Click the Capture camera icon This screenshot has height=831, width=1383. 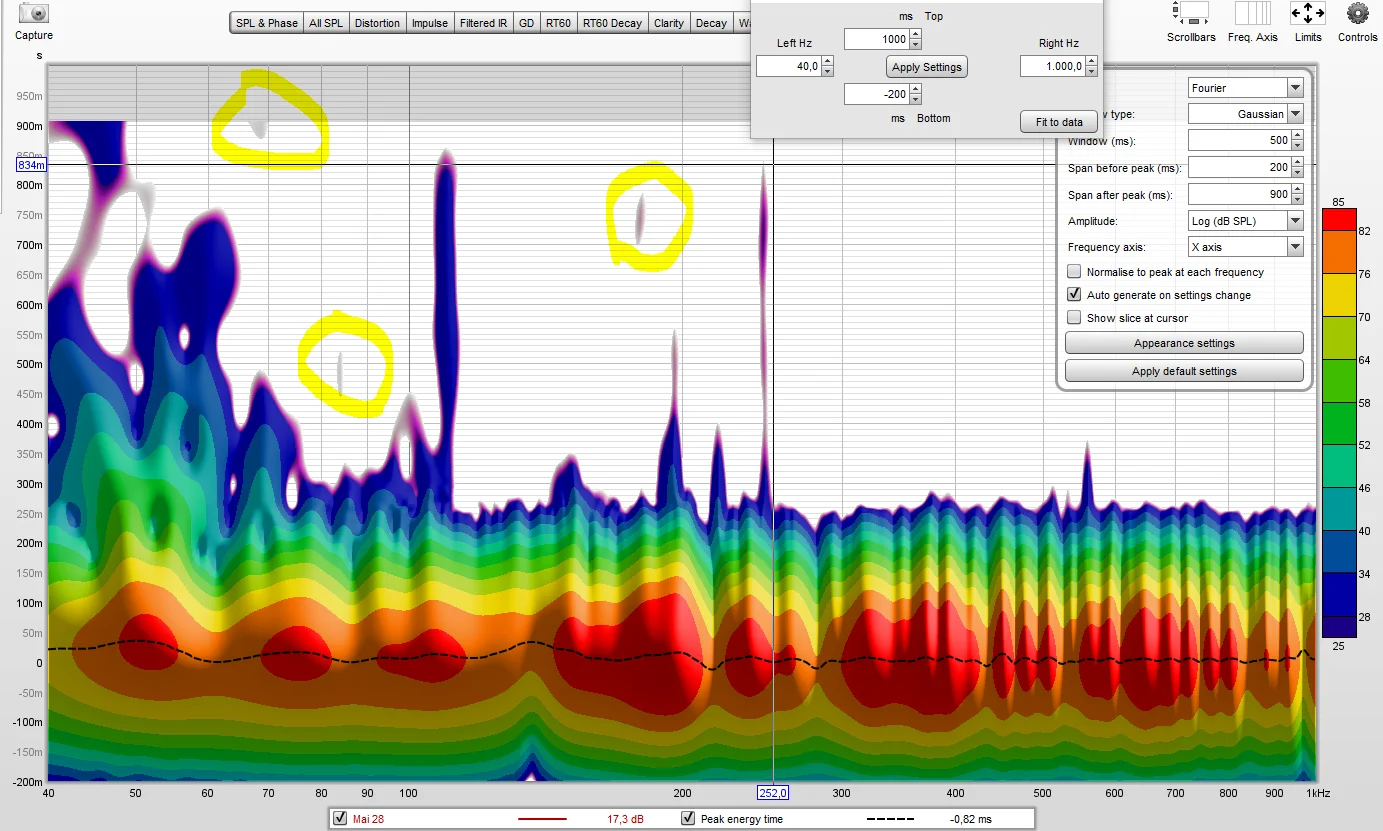34,13
